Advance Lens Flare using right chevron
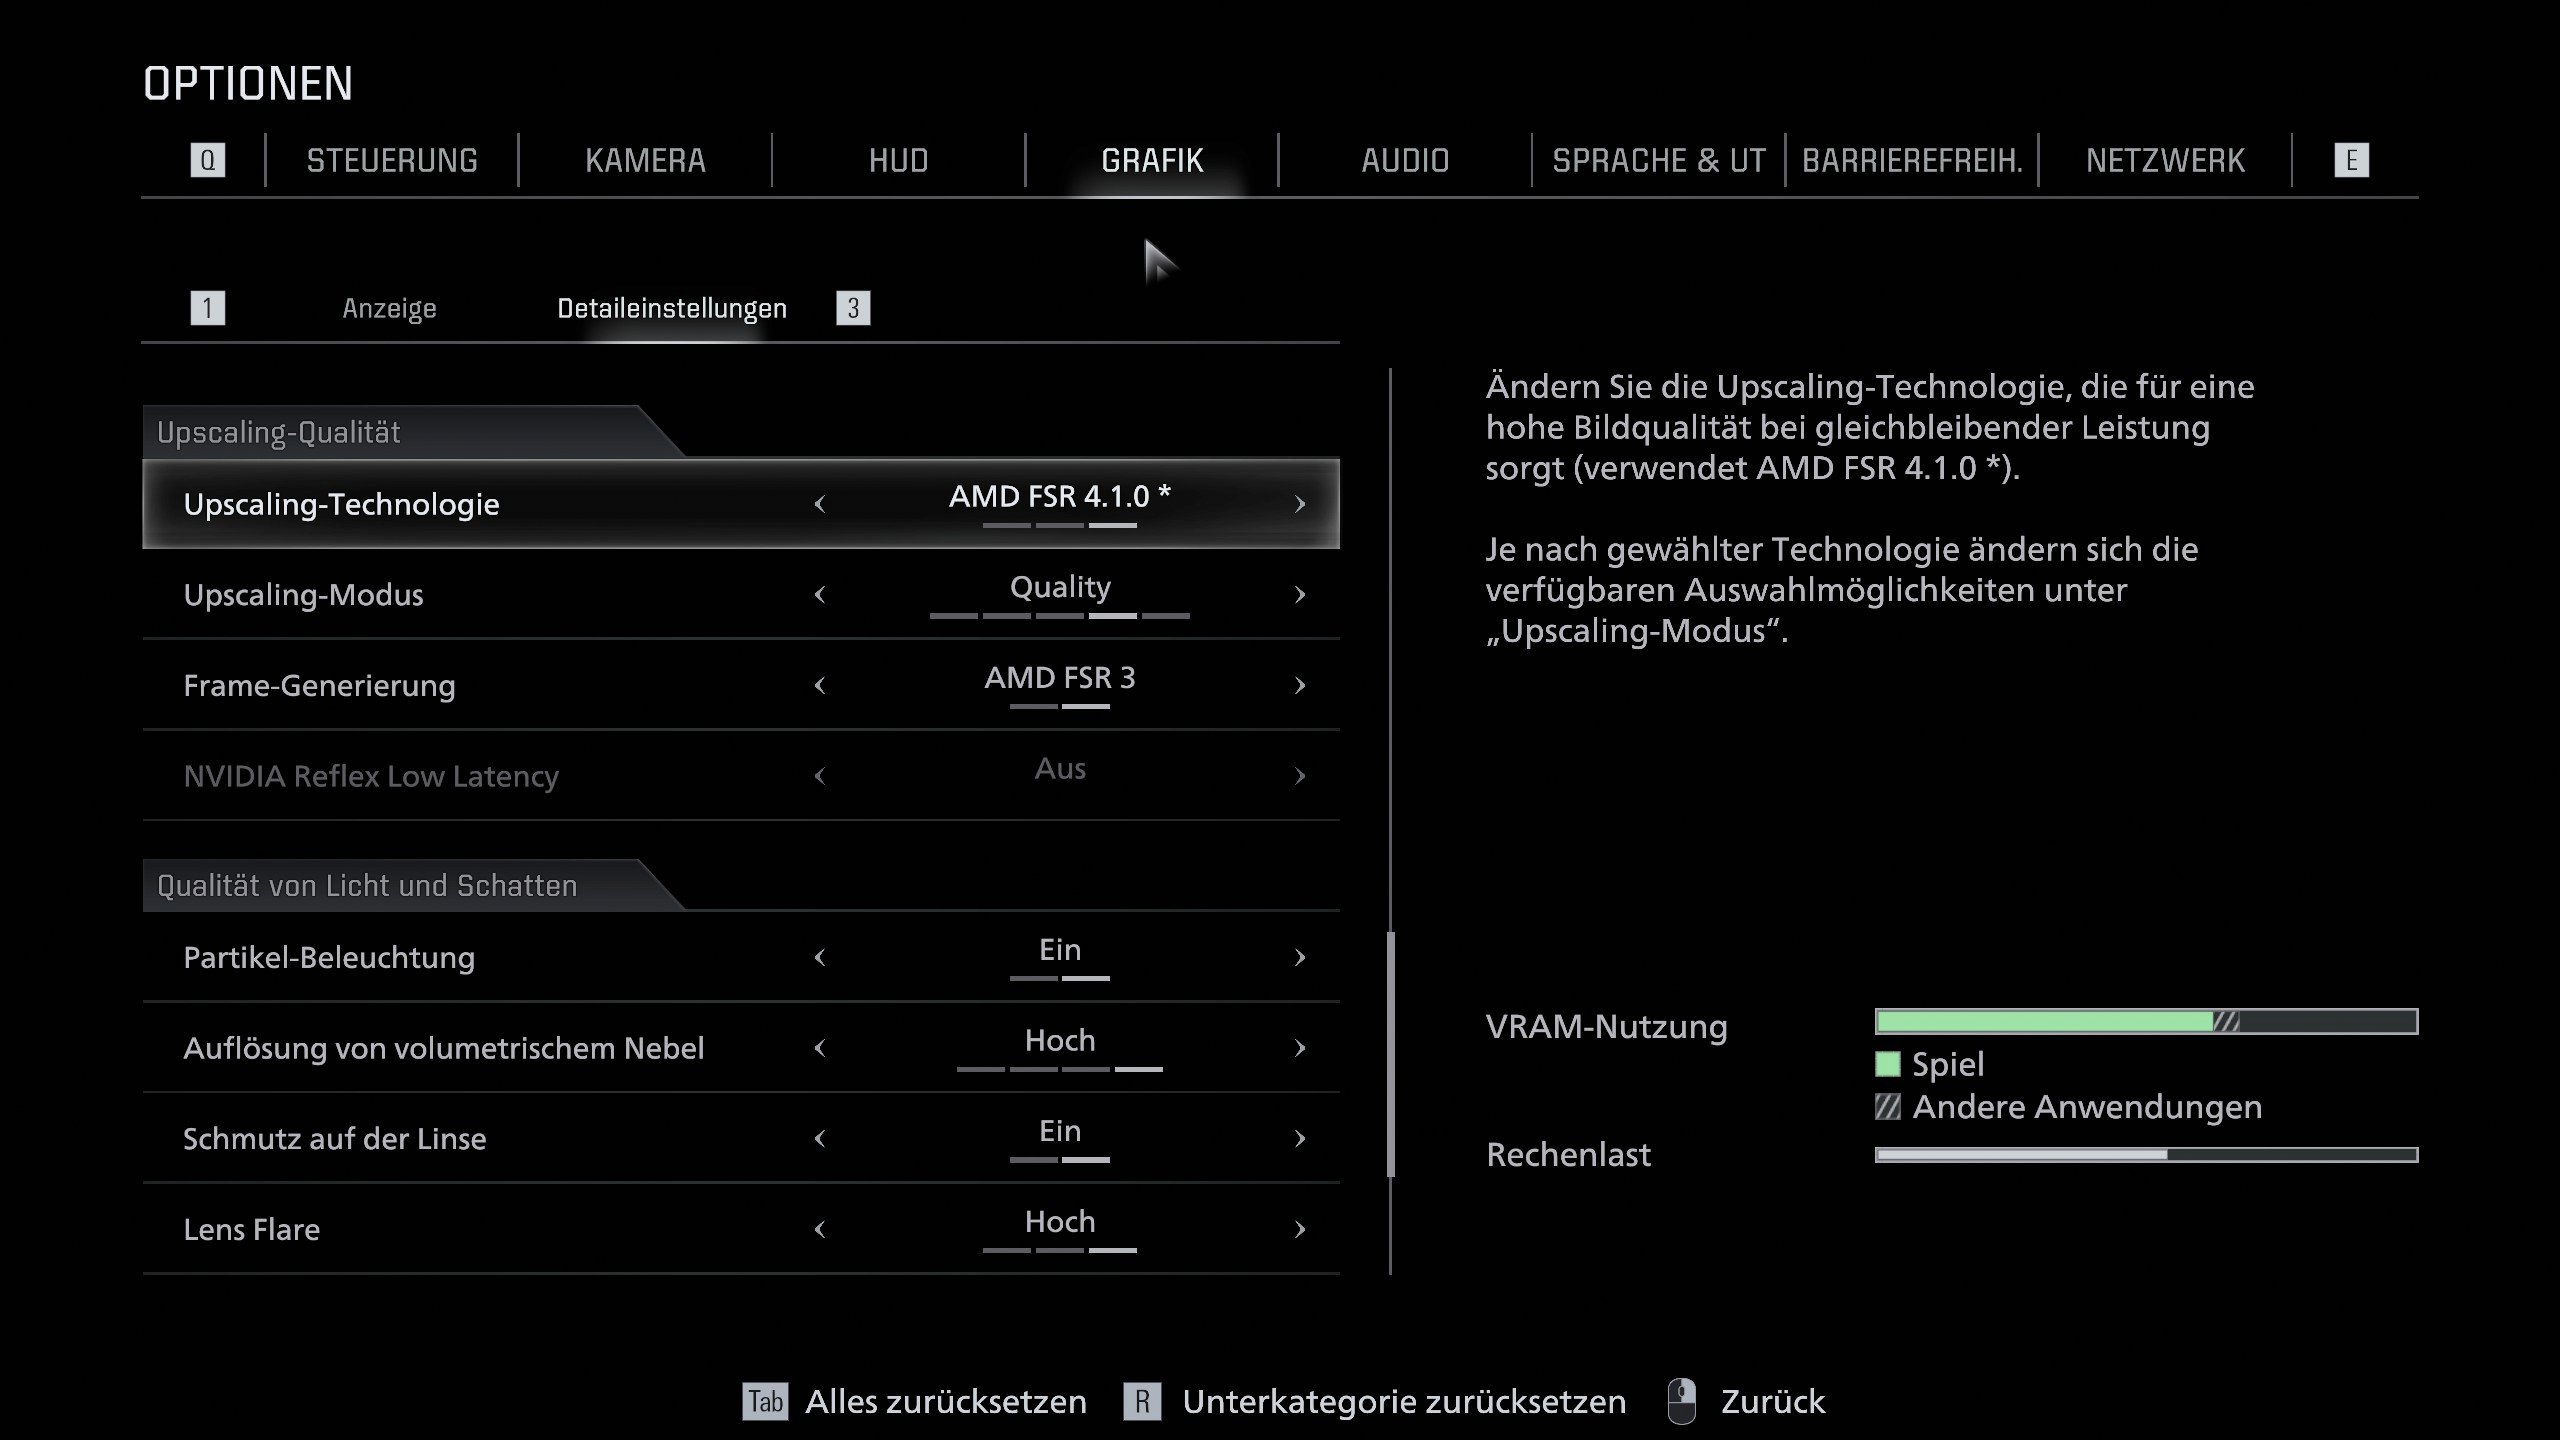The height and width of the screenshot is (1440, 2560). point(1299,1229)
